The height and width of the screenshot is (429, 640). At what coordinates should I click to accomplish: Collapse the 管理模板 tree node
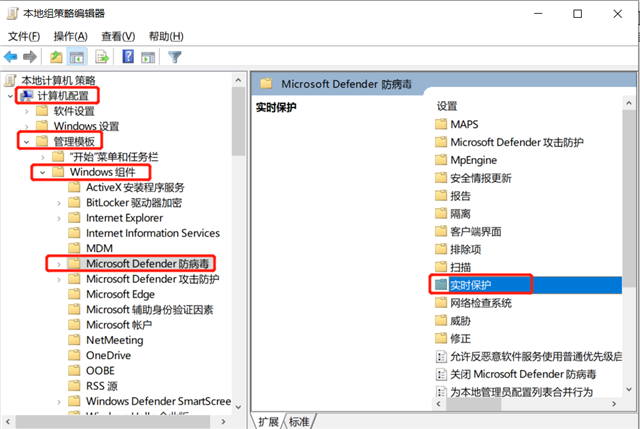coord(25,142)
